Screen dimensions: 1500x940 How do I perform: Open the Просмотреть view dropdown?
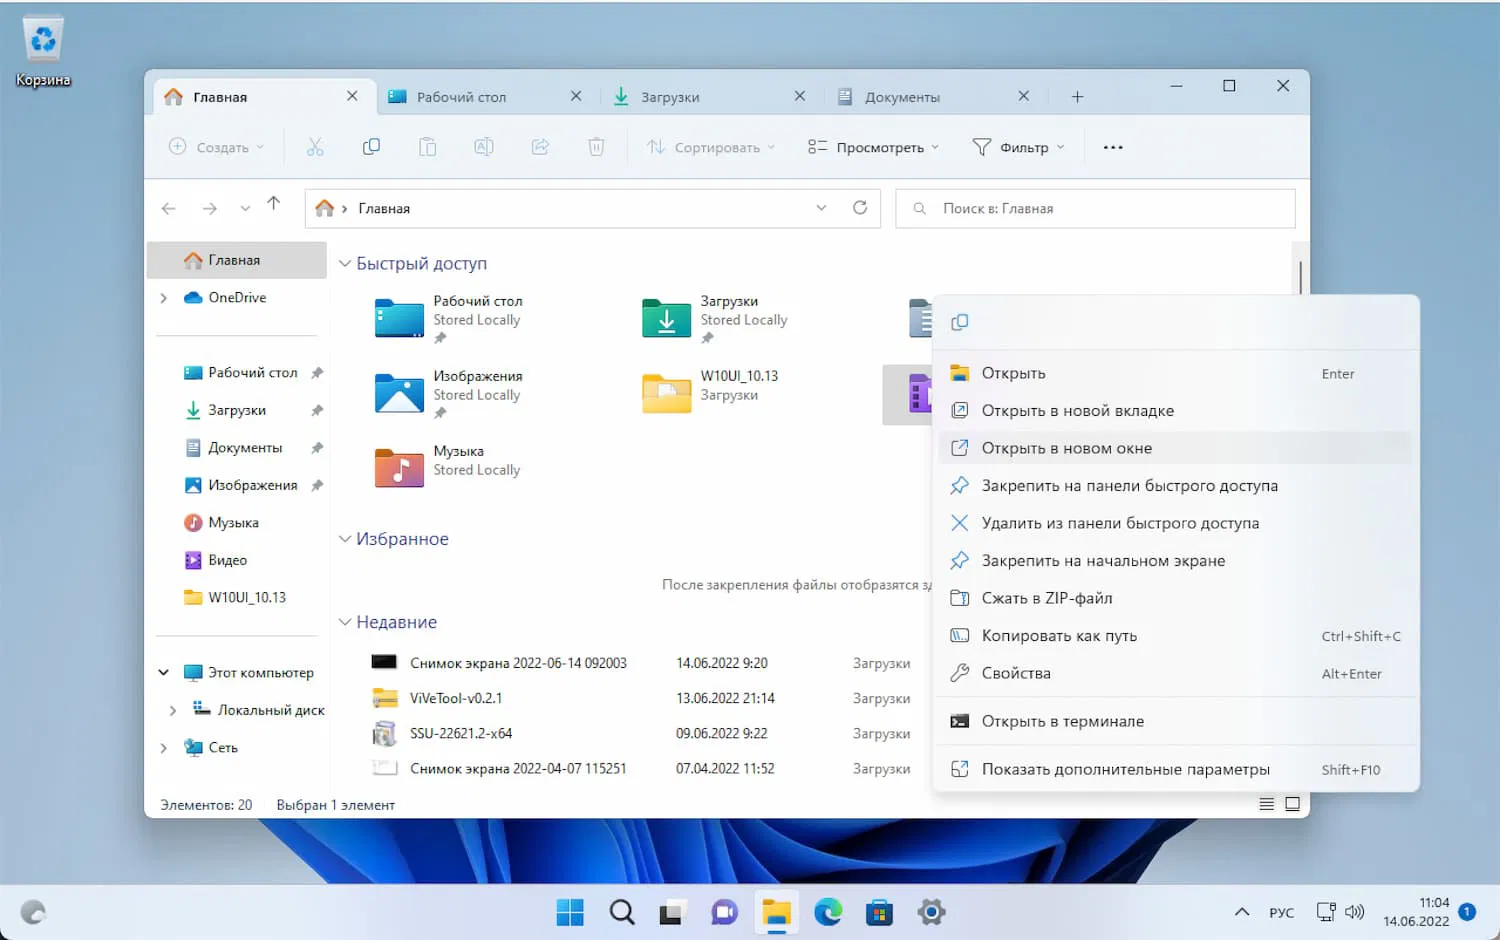coord(873,147)
